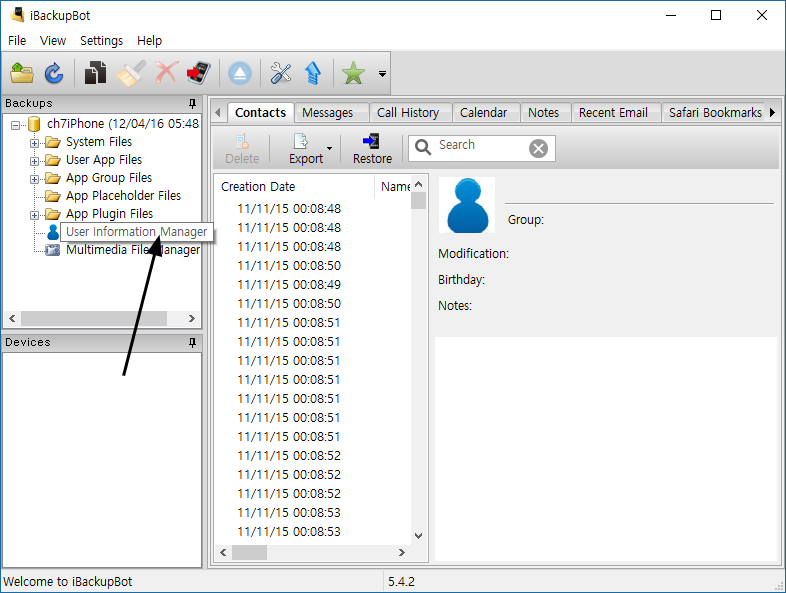Viewport: 786px width, 593px height.
Task: Click the Multimedia File Manager camera icon
Action: click(x=53, y=250)
